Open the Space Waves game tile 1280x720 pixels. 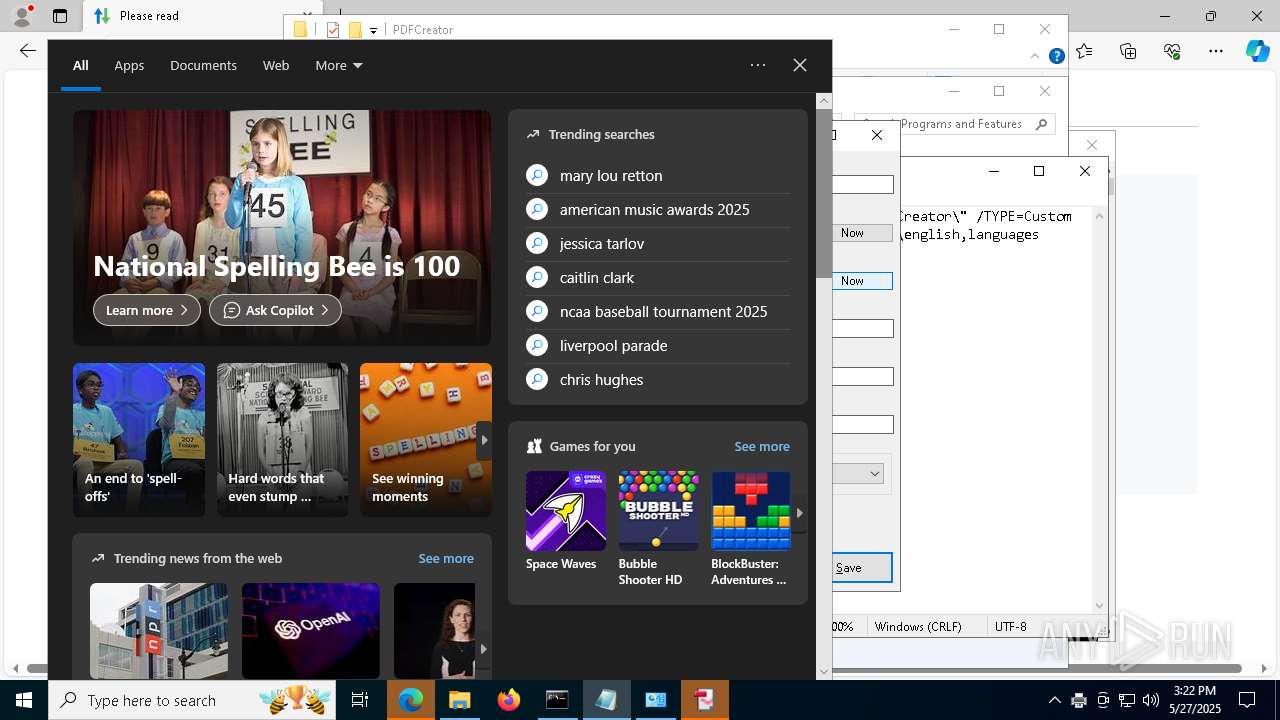[565, 522]
